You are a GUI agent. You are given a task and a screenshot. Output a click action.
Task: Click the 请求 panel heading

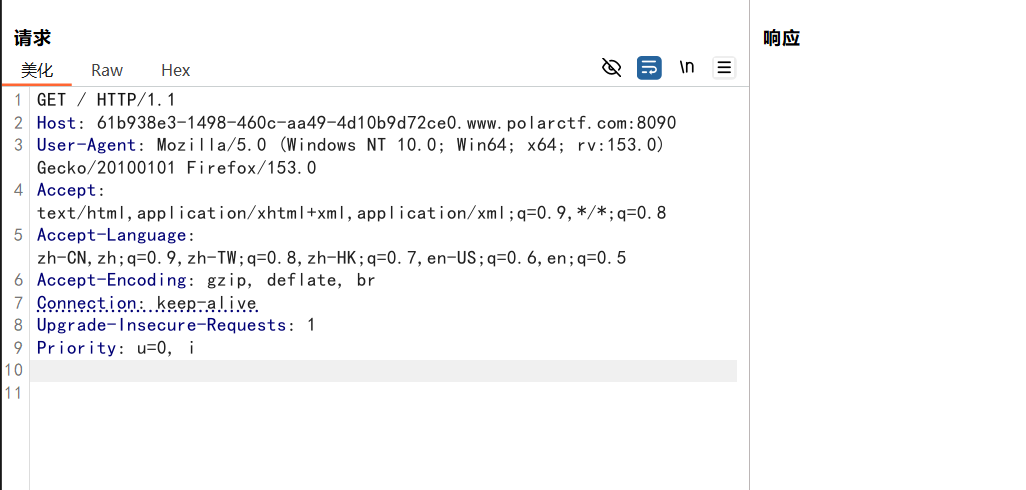32,38
